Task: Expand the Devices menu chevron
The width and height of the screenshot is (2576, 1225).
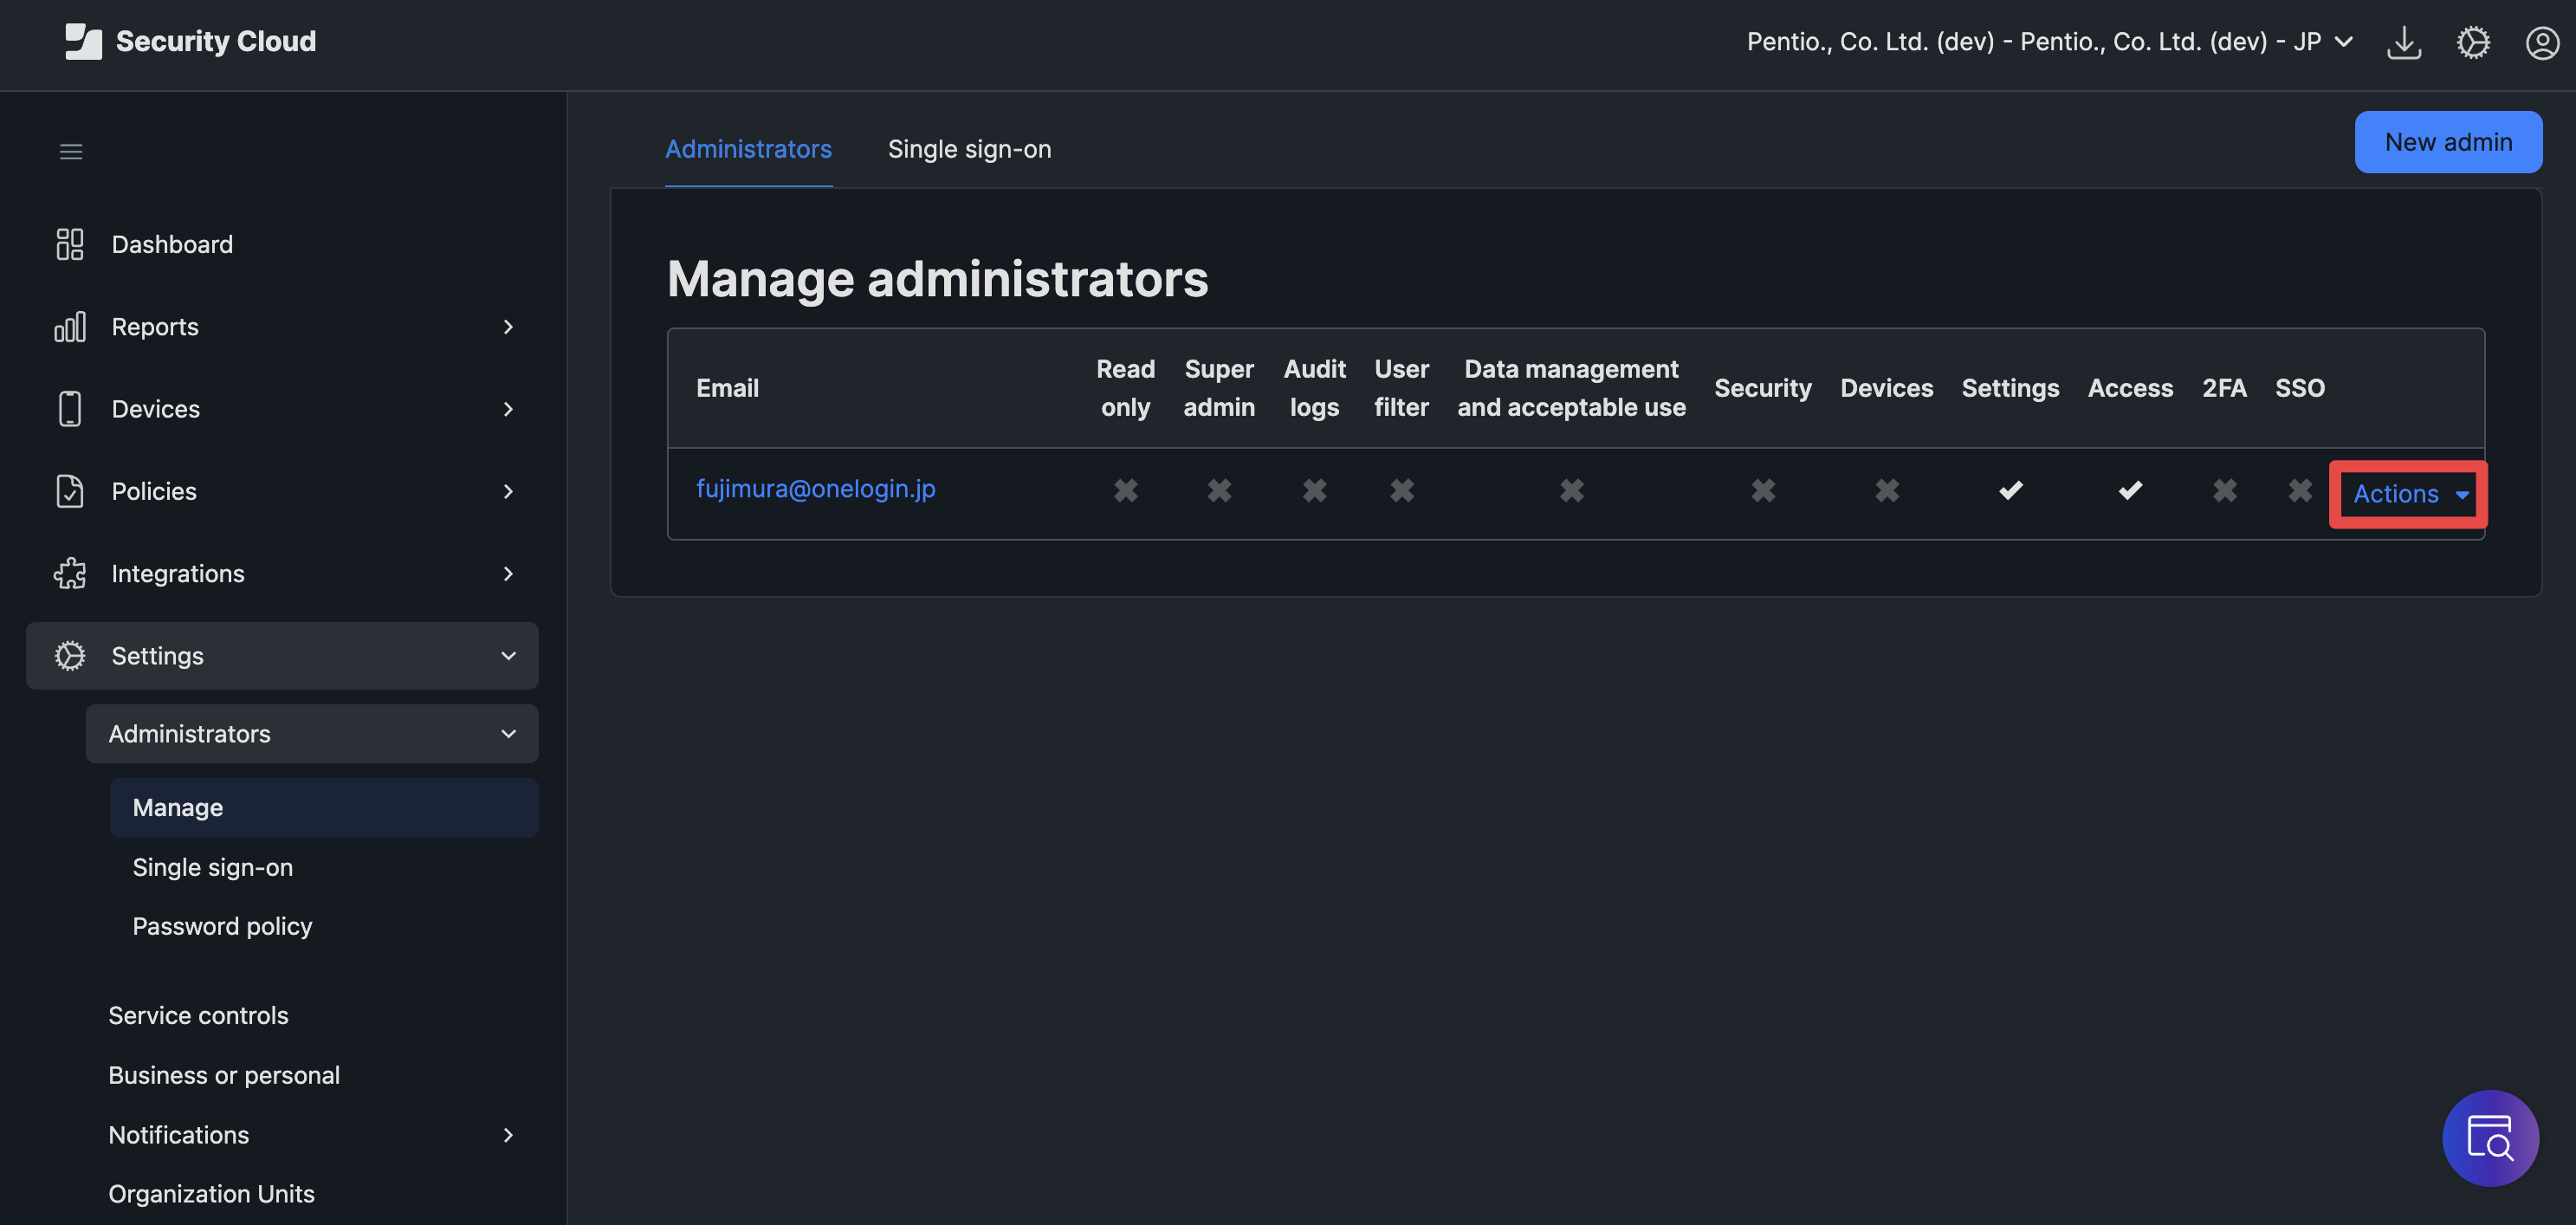Action: [508, 409]
